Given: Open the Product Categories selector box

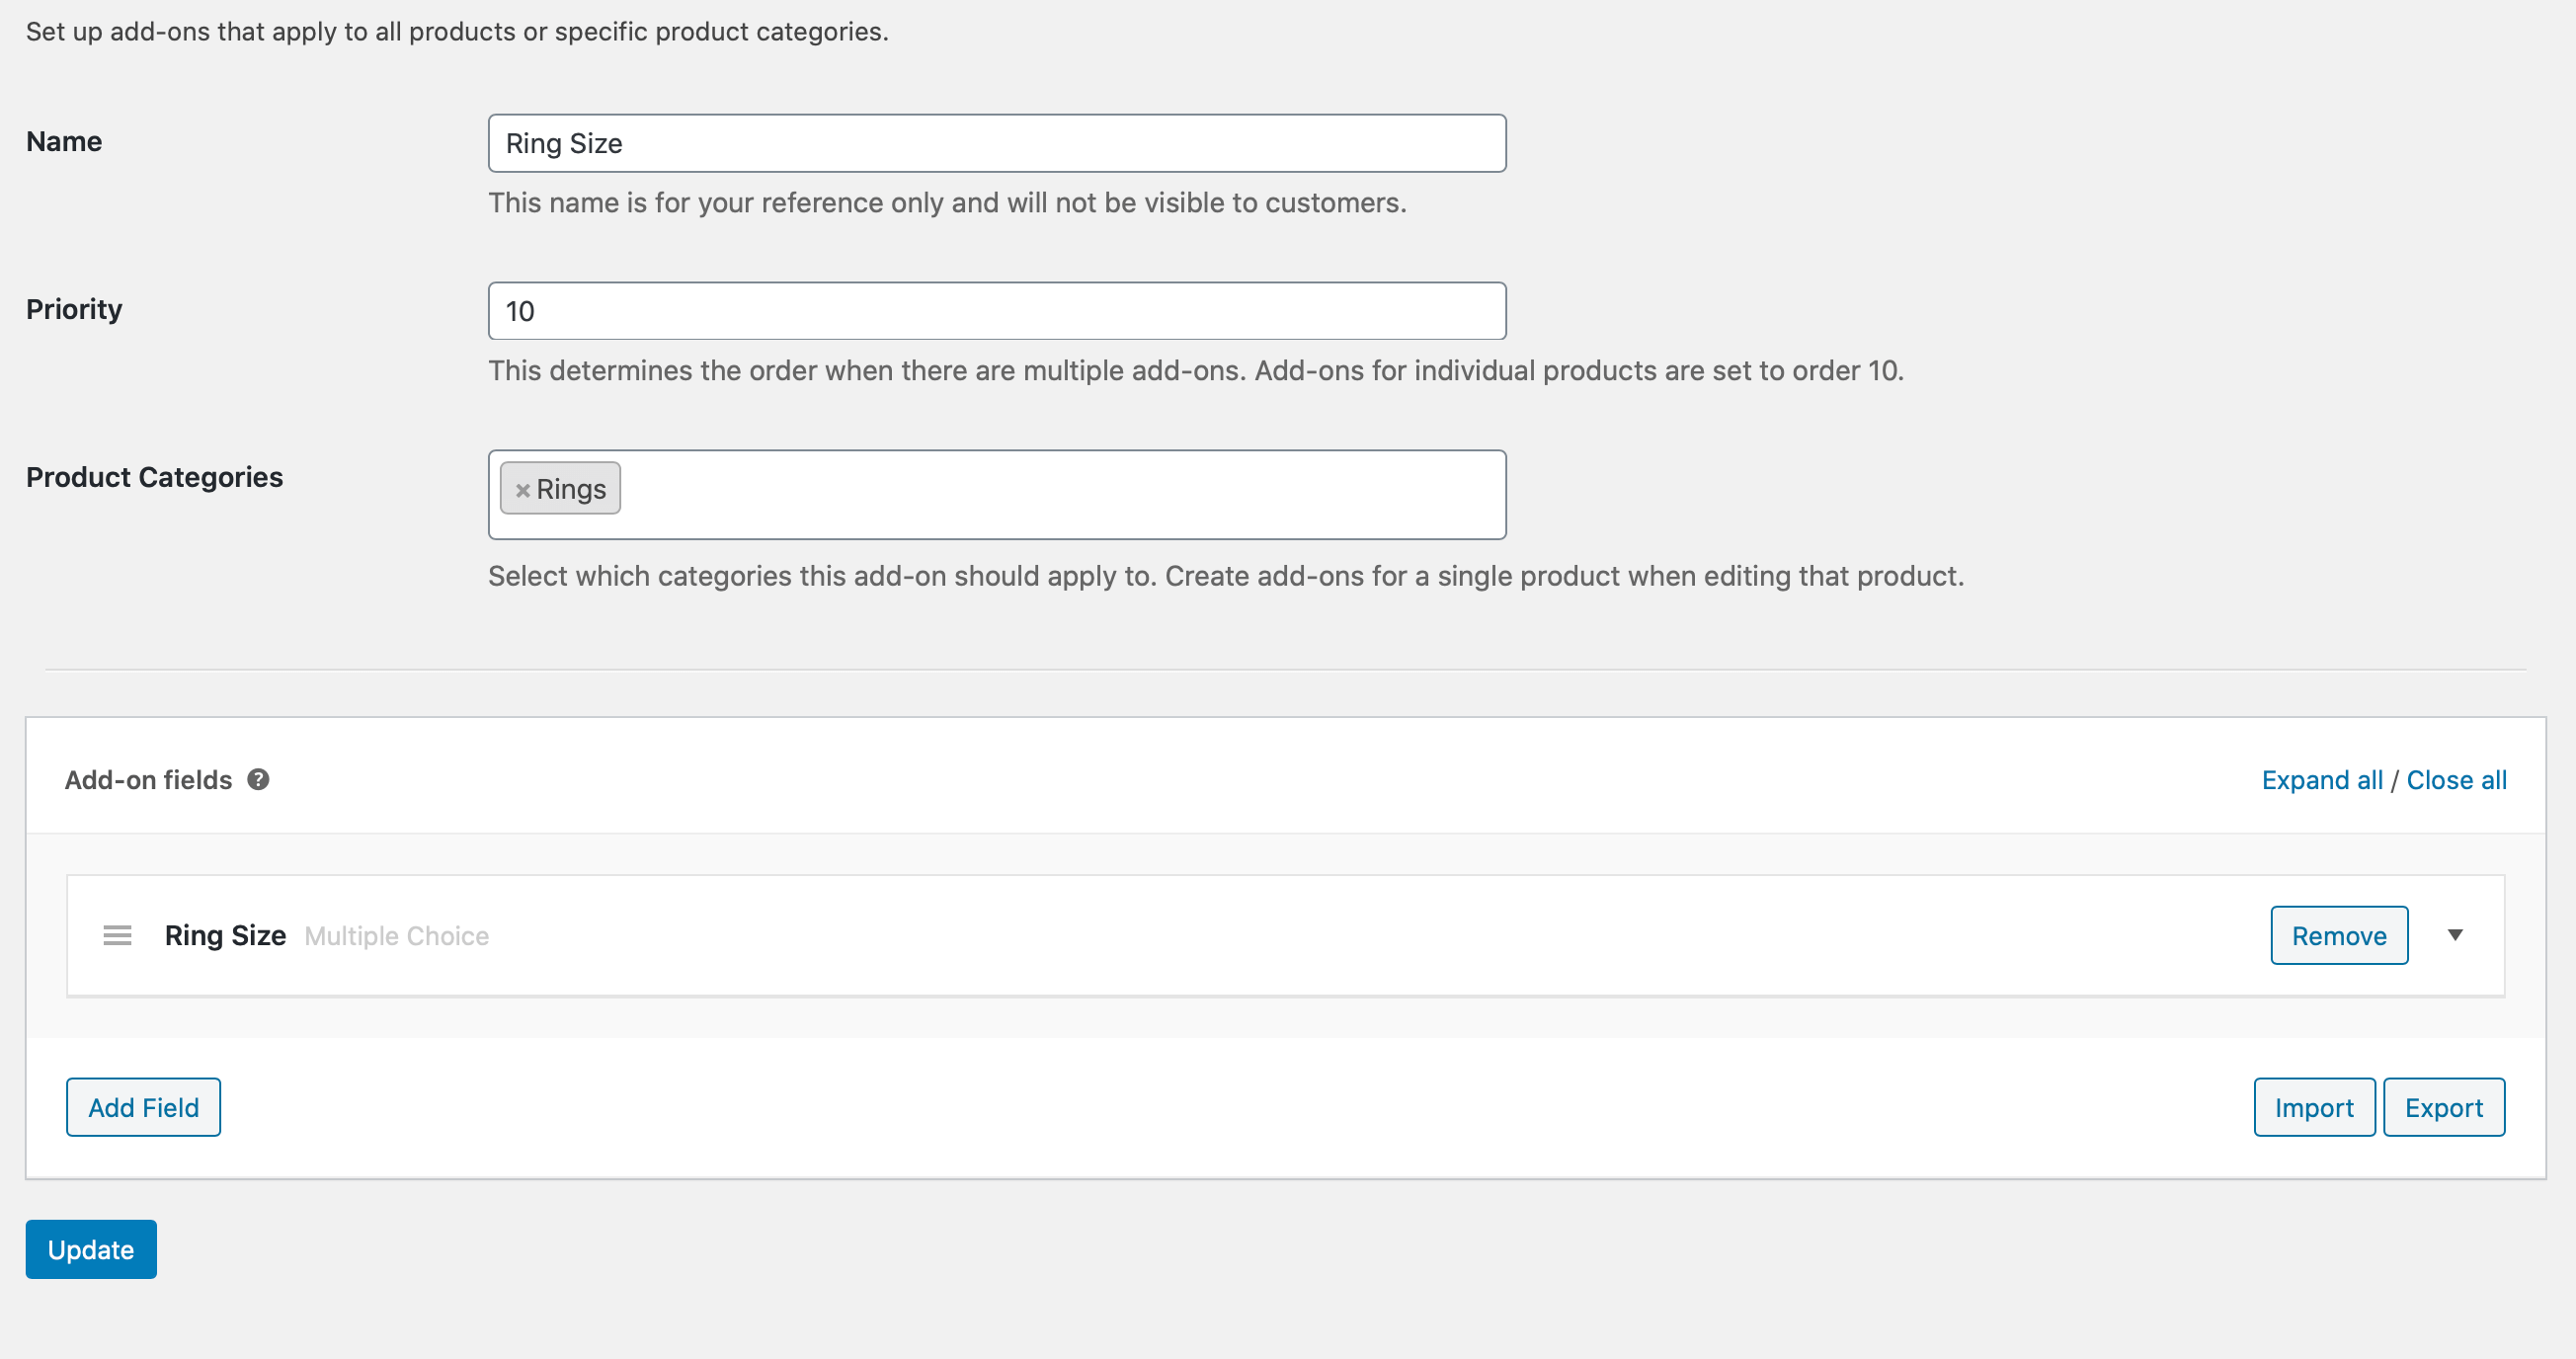Looking at the screenshot, I should [1060, 496].
